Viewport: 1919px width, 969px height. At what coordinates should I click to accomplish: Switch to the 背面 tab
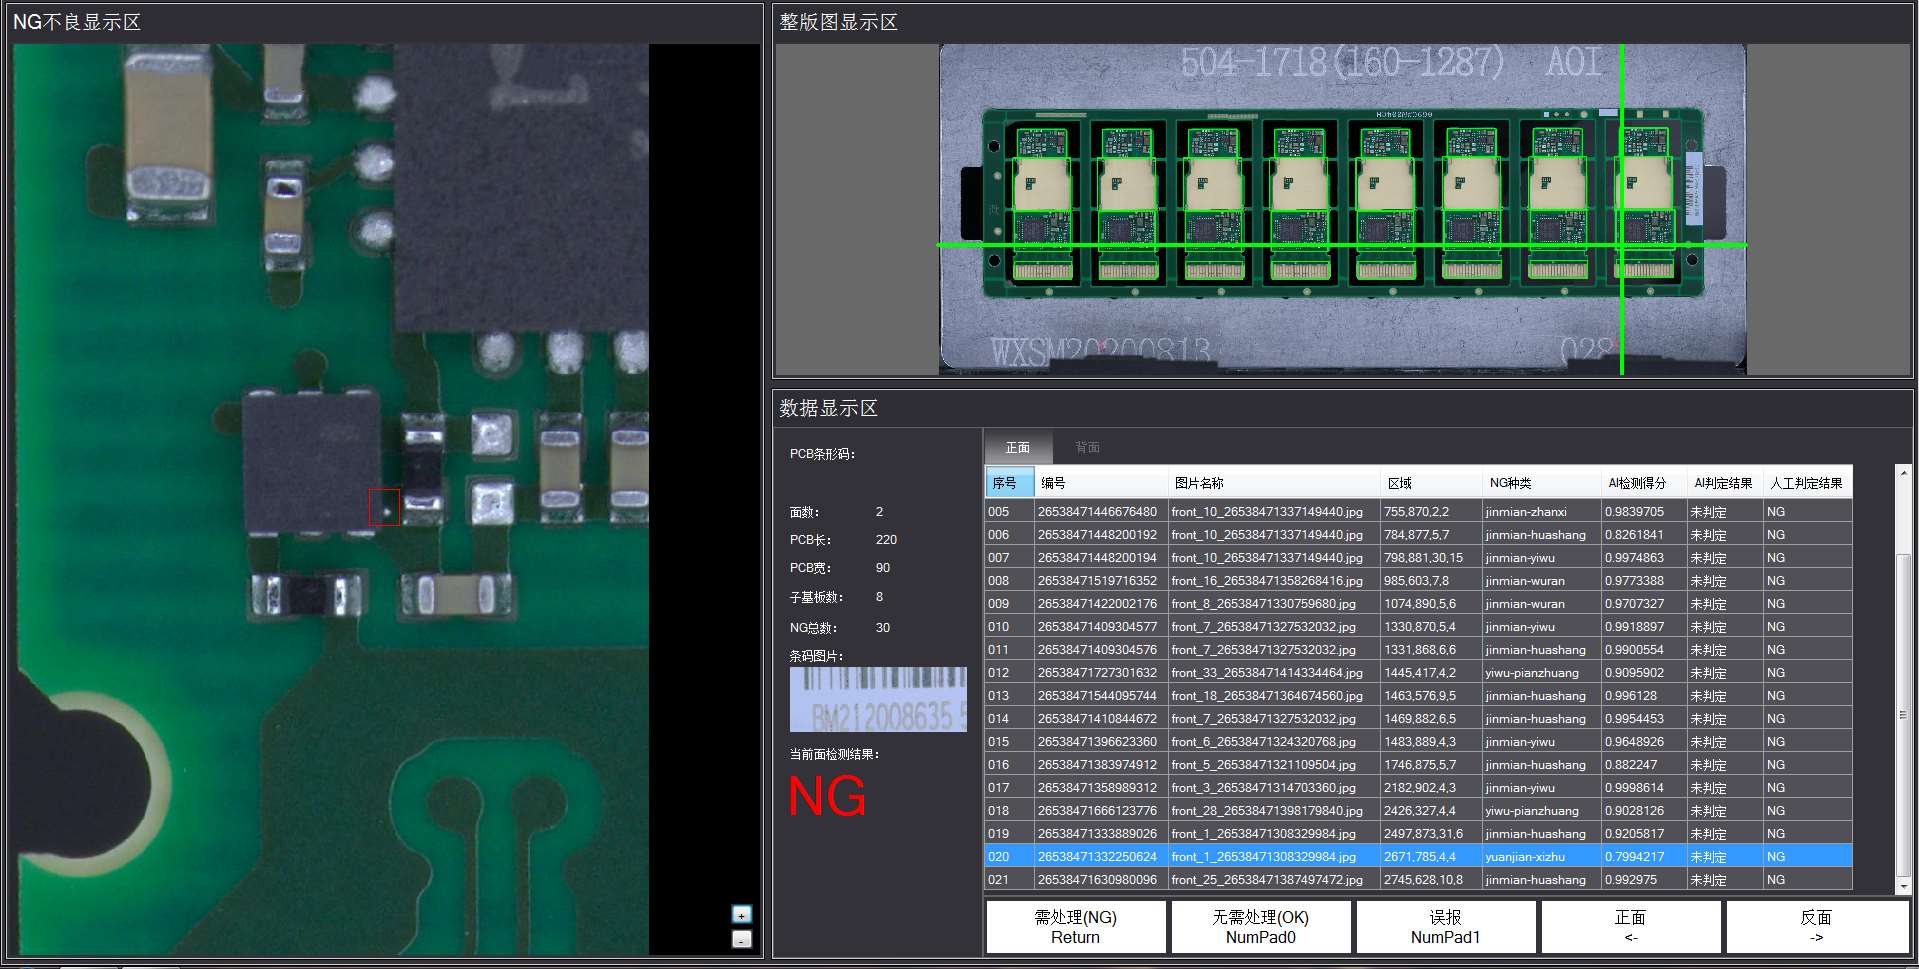(1087, 448)
